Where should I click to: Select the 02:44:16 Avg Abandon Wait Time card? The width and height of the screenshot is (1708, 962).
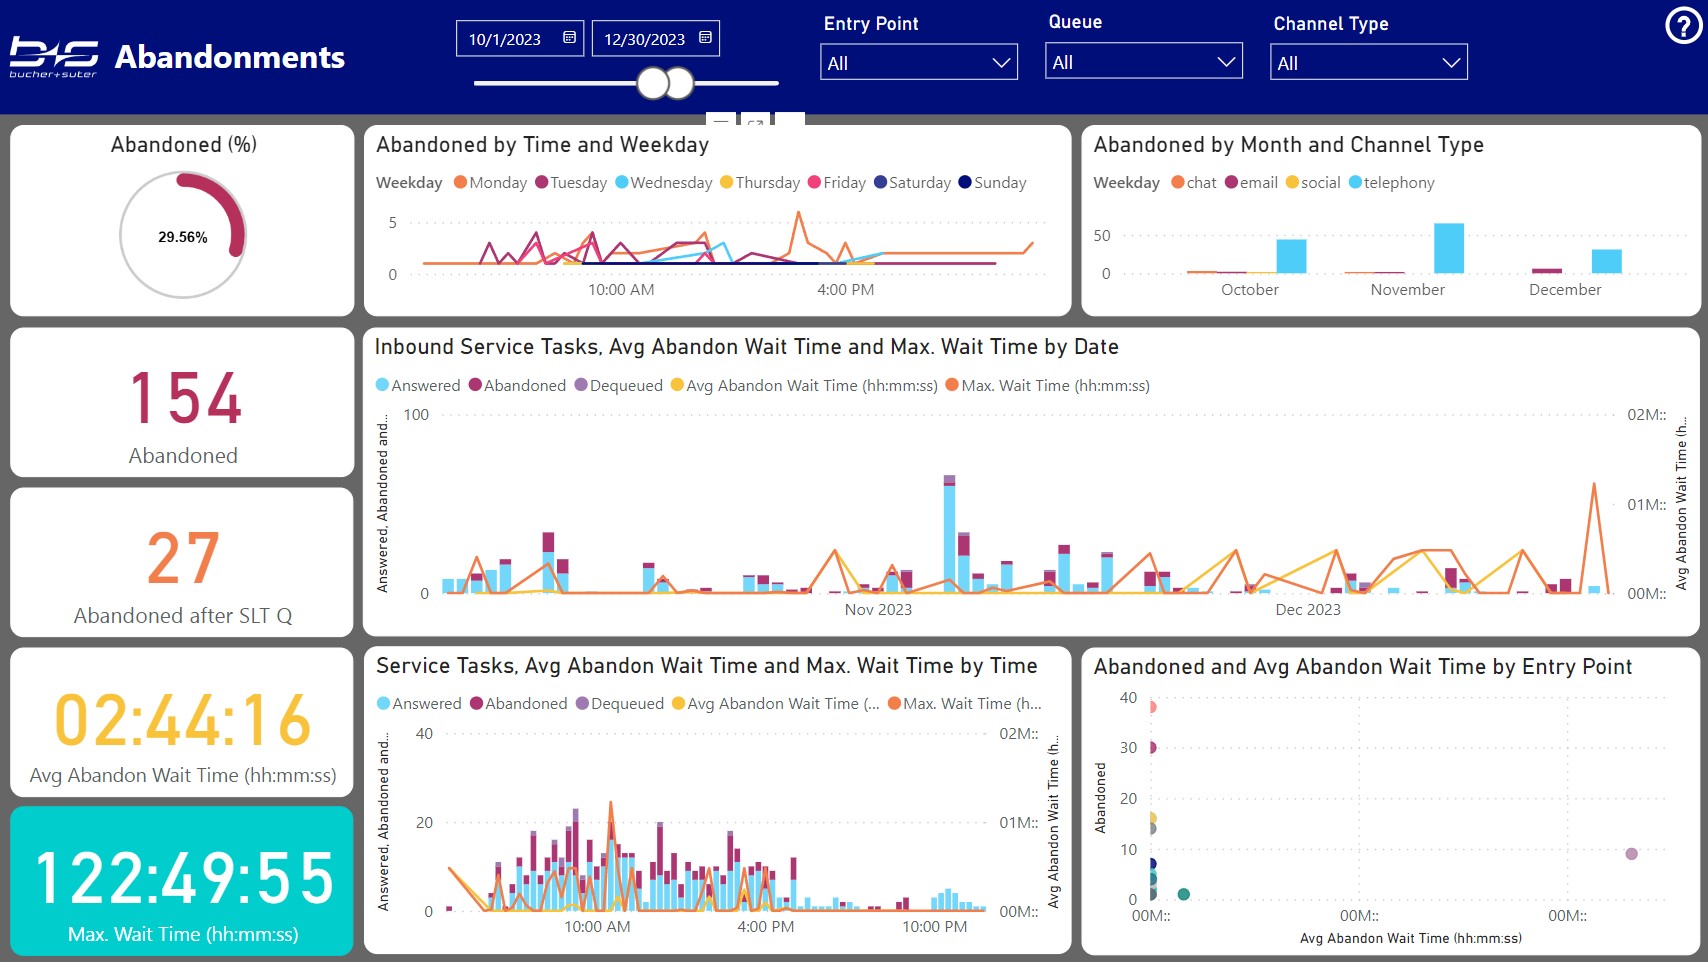click(182, 722)
